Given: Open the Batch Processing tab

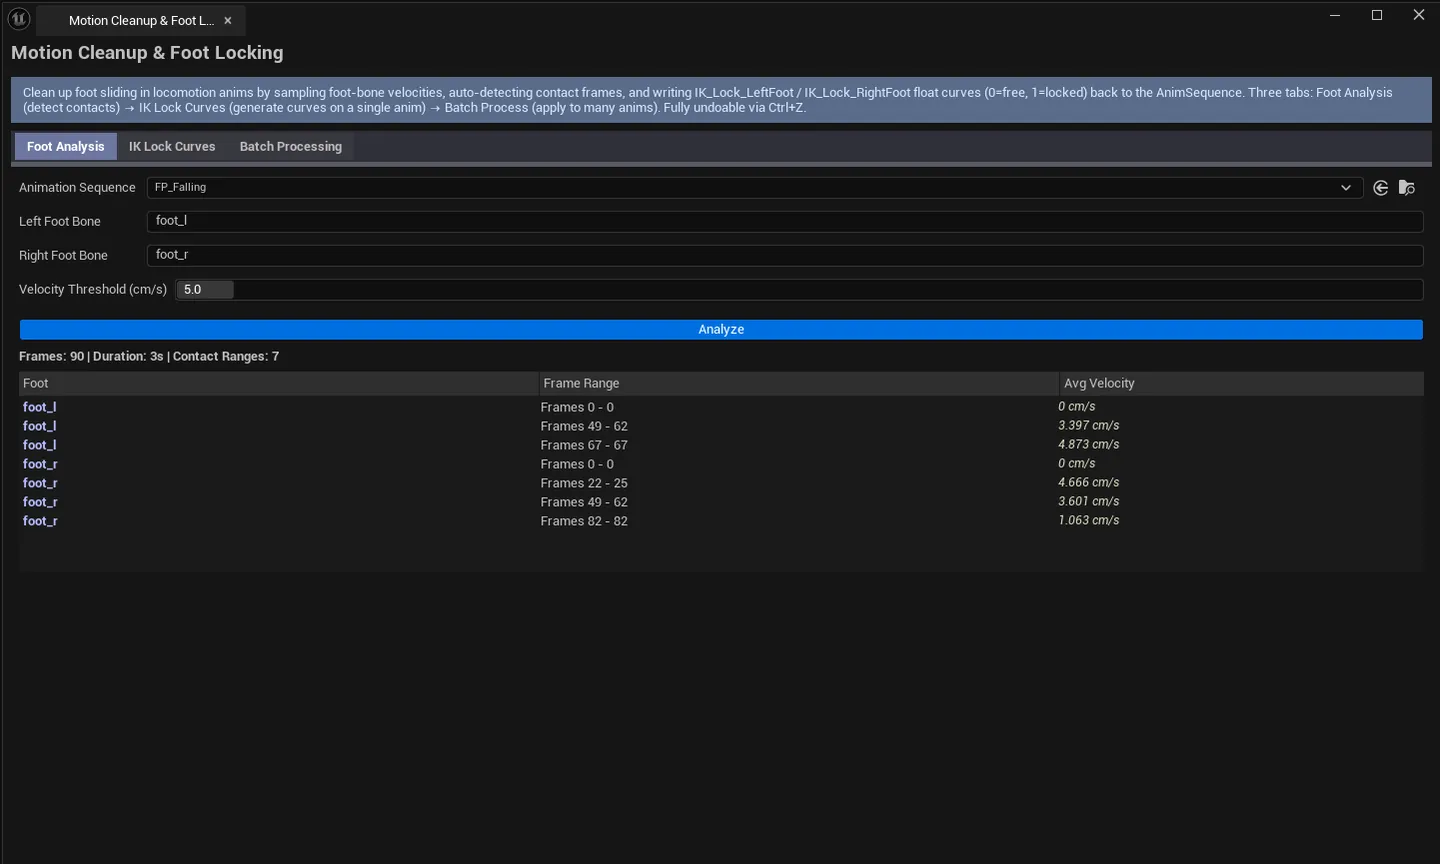Looking at the screenshot, I should (290, 146).
